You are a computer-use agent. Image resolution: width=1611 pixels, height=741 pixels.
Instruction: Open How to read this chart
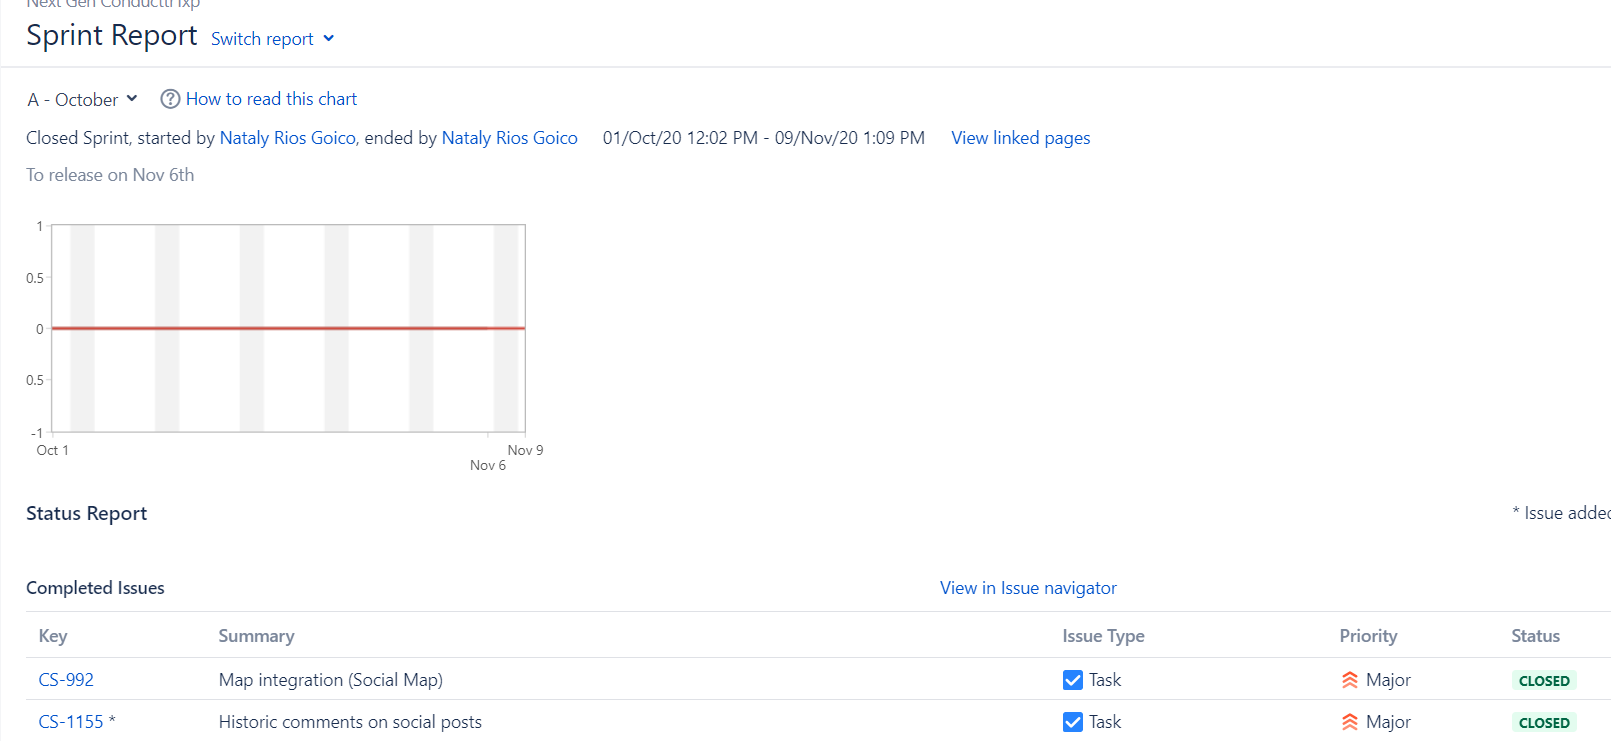pos(271,99)
